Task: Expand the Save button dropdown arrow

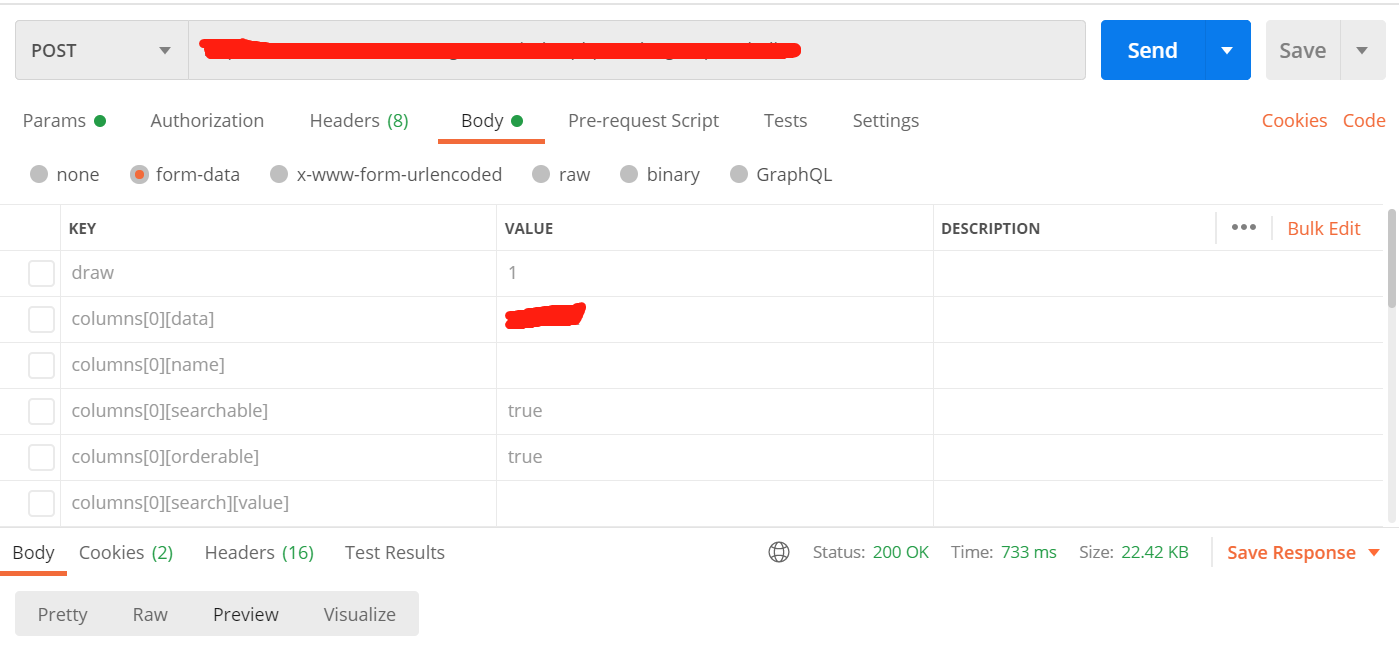Action: click(1362, 50)
